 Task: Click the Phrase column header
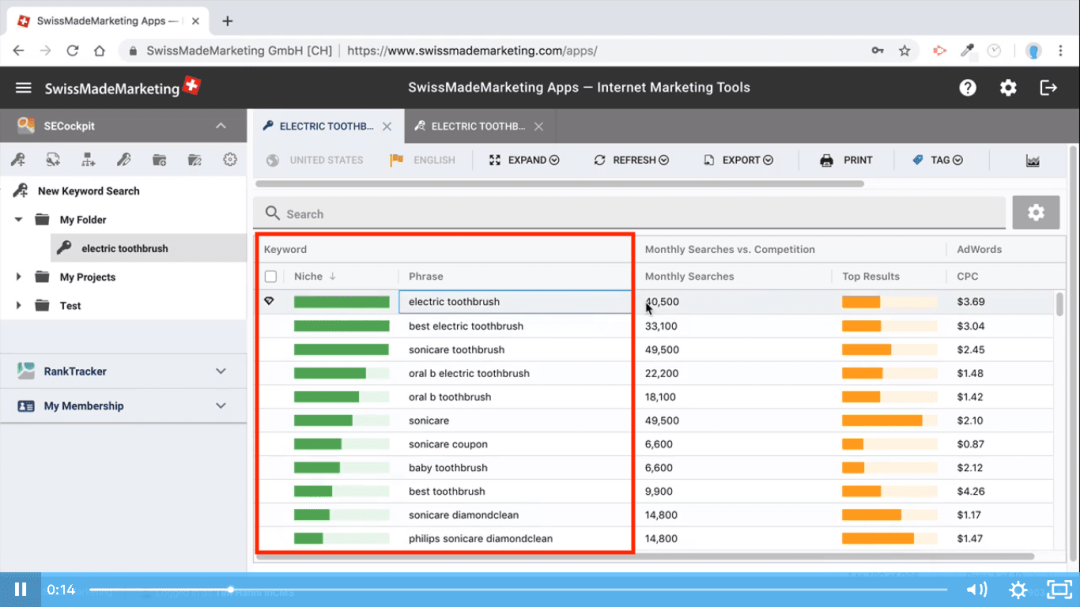click(x=426, y=276)
